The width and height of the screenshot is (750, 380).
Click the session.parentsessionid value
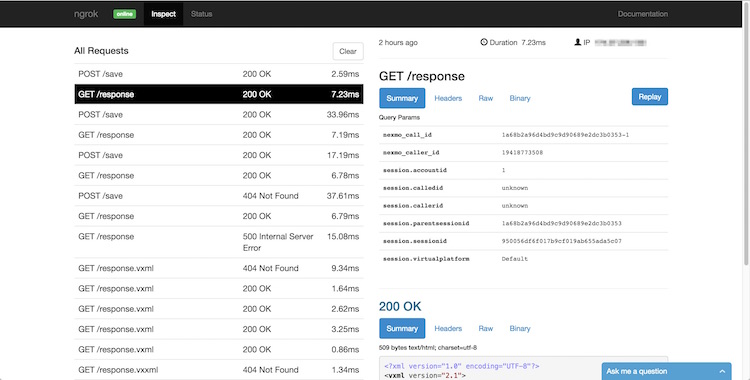[562, 224]
